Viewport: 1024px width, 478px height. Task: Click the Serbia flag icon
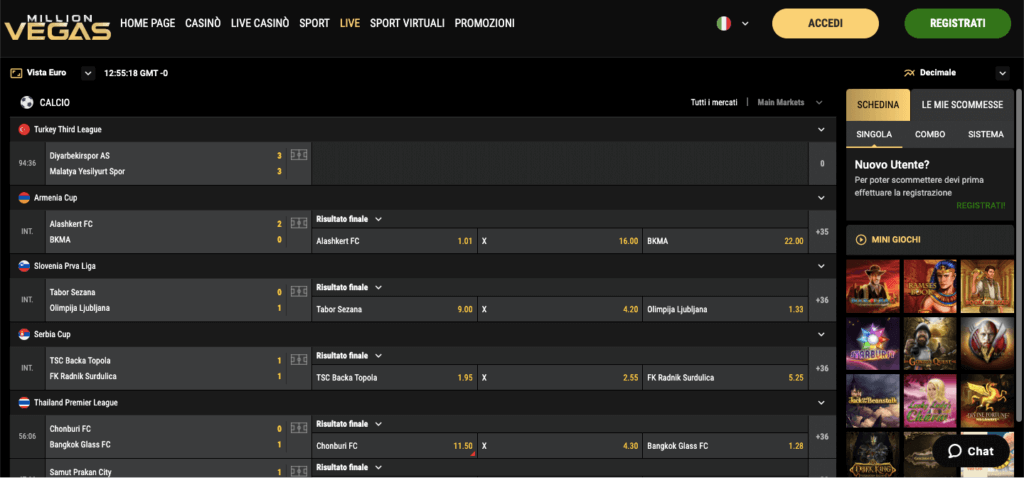24,334
